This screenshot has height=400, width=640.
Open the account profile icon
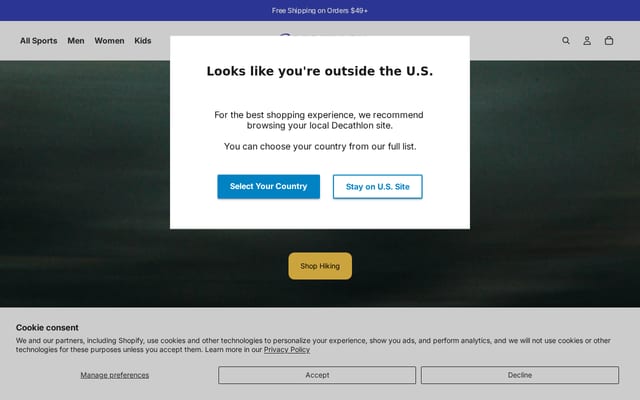(587, 40)
